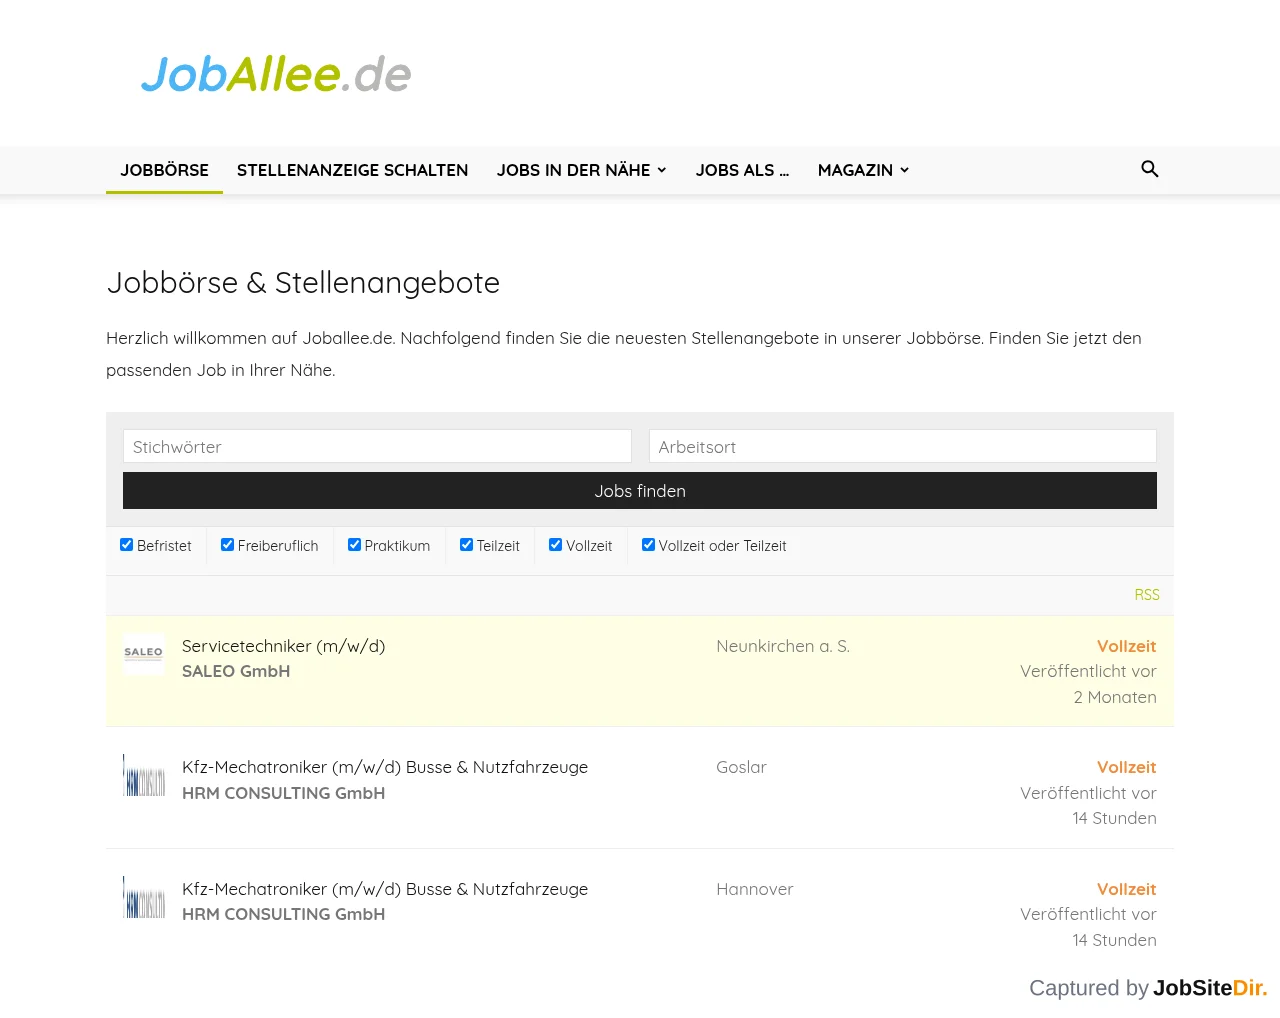Image resolution: width=1280 pixels, height=1018 pixels.
Task: Click Vollzeit label in Servicetechniker row
Action: click(x=1126, y=646)
